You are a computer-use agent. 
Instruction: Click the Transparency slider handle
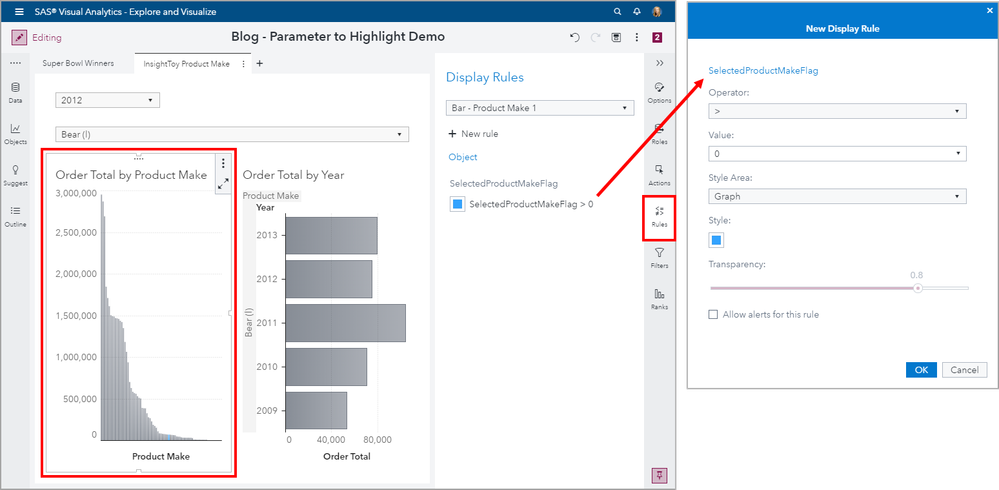pos(917,288)
